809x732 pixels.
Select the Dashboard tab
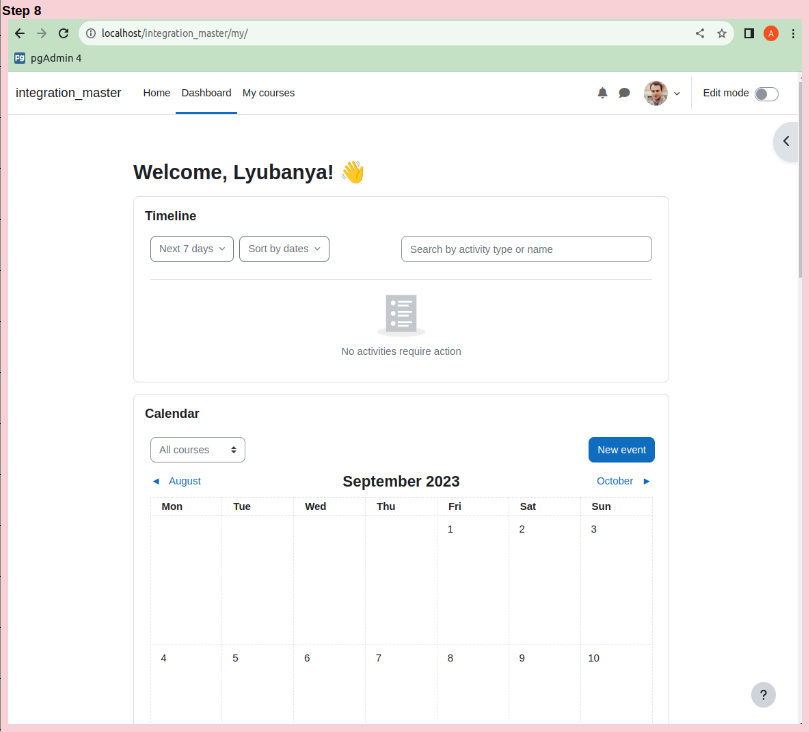tap(206, 93)
